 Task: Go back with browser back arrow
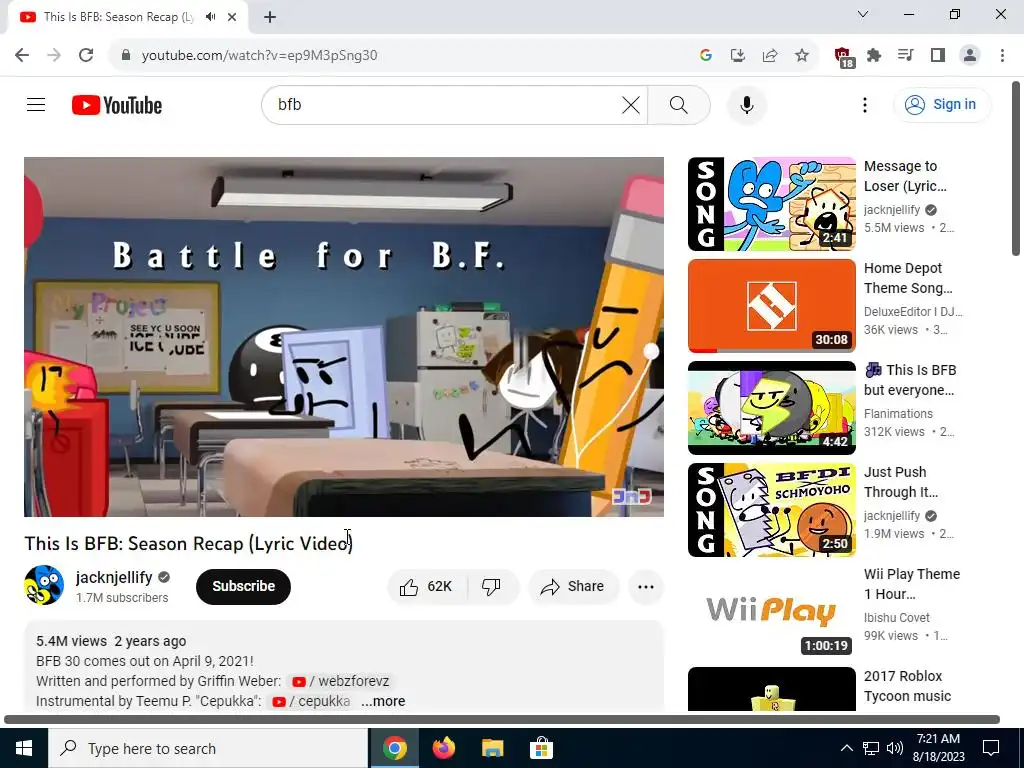[22, 55]
